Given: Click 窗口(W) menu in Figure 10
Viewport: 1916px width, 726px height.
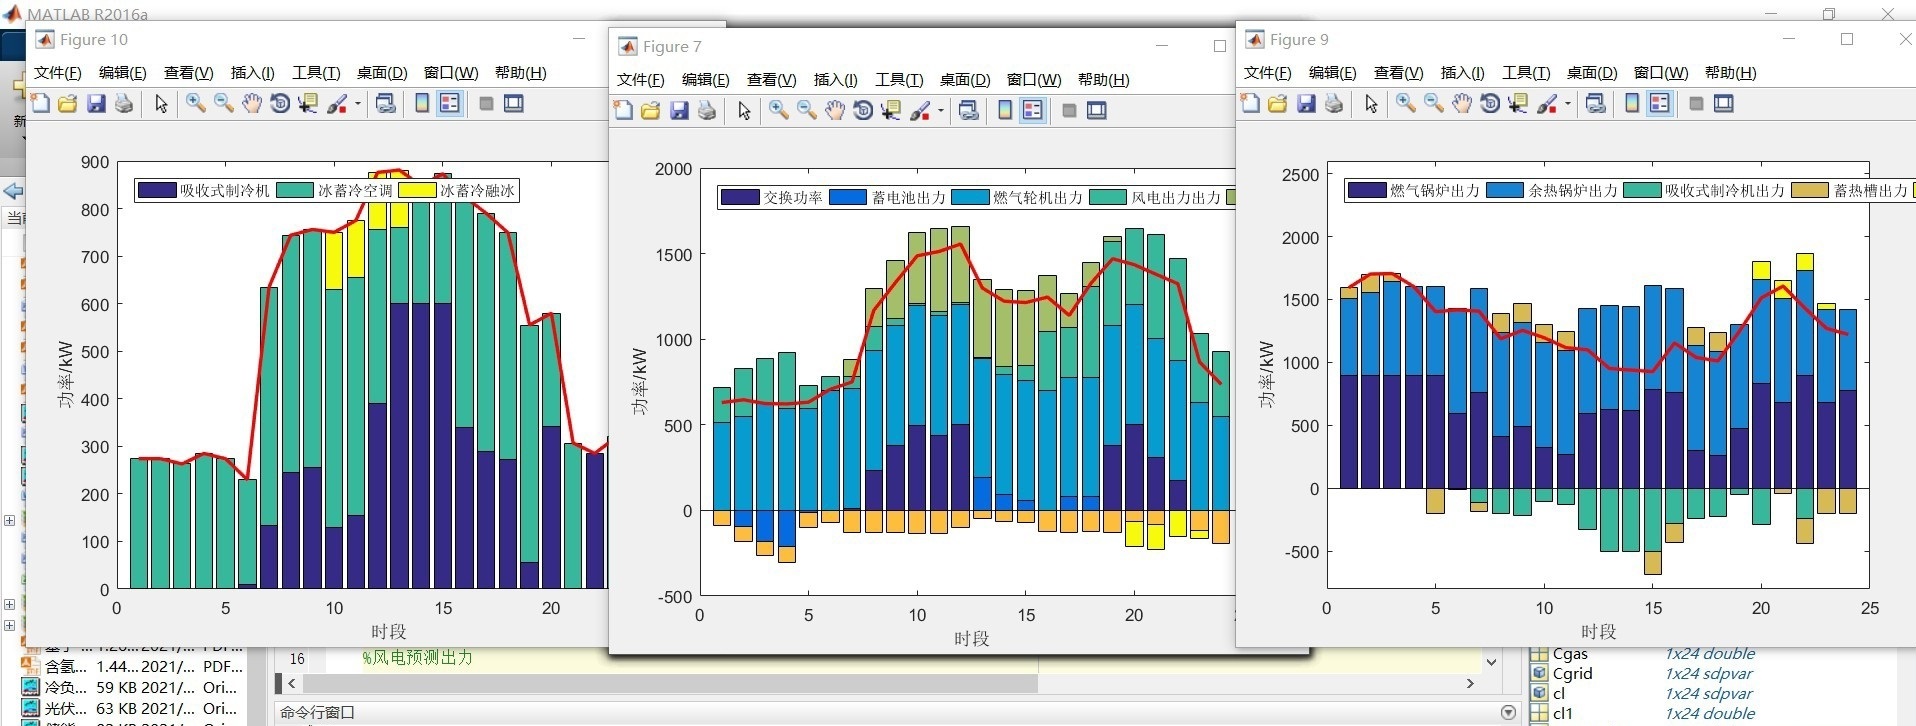Looking at the screenshot, I should [451, 73].
